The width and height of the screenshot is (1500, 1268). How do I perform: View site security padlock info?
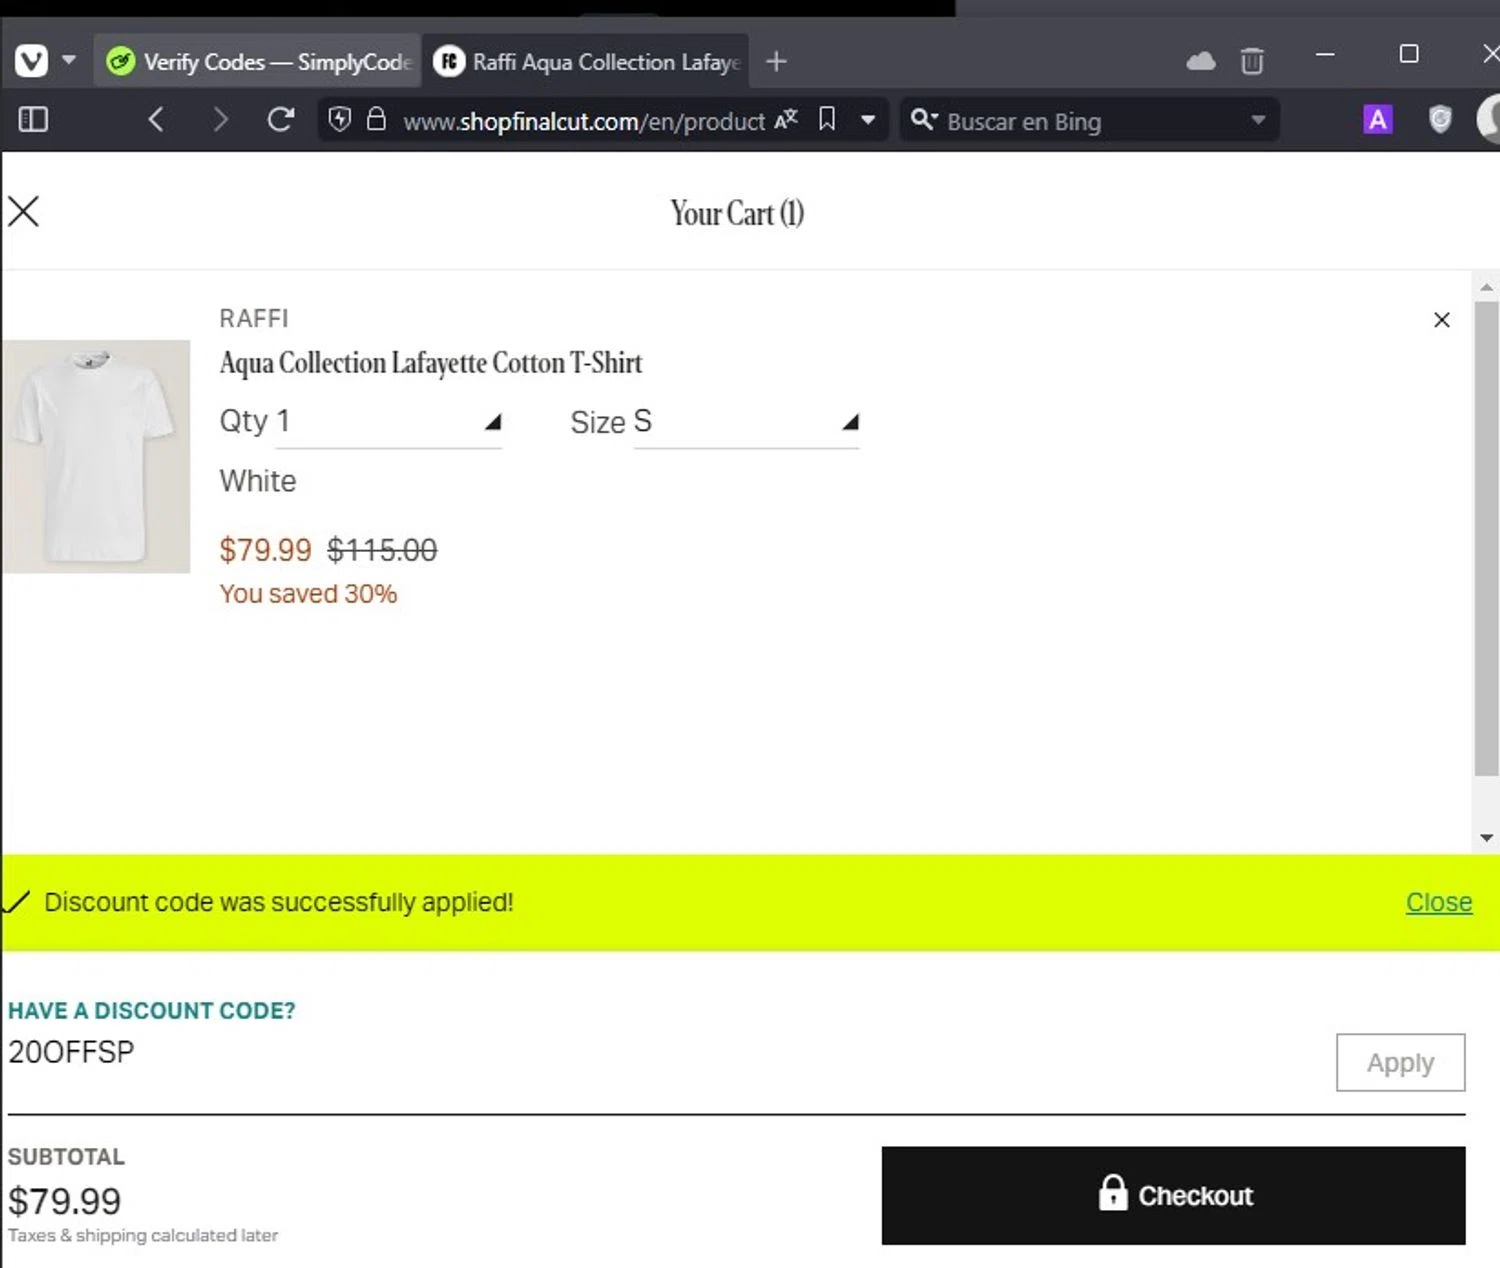[x=376, y=120]
